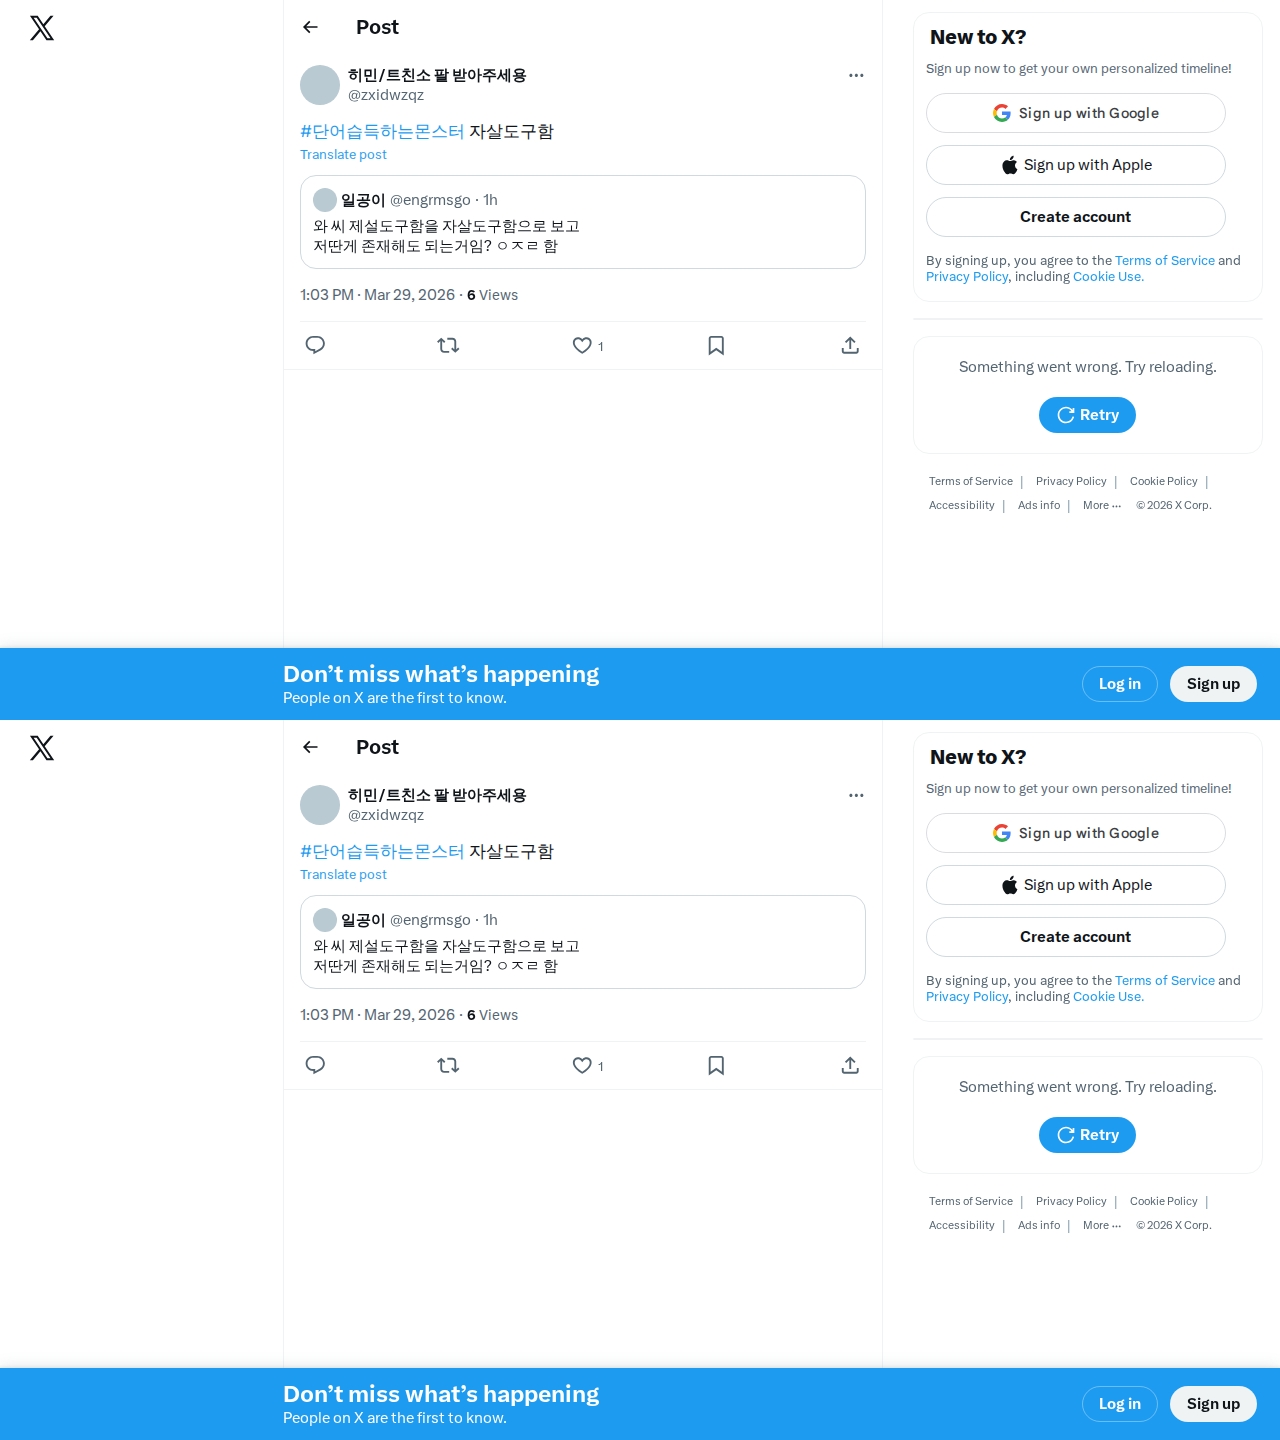Screen dimensions: 1280x1440
Task: Open the quoted post by @engrmsgo in the upper post
Action: pos(583,222)
